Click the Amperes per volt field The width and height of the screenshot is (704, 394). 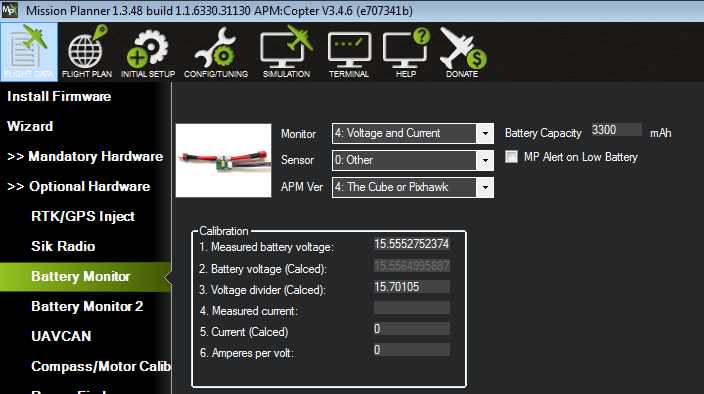412,350
